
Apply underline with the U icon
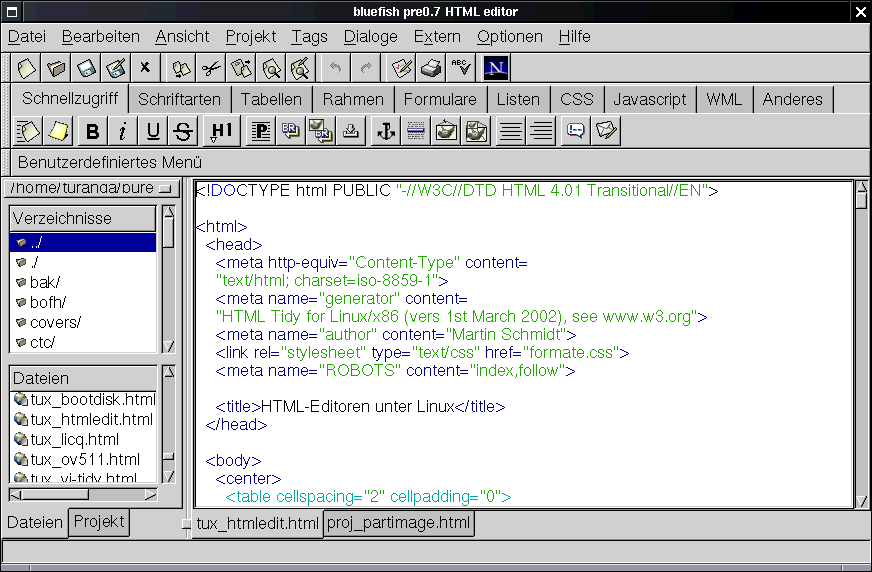click(152, 131)
